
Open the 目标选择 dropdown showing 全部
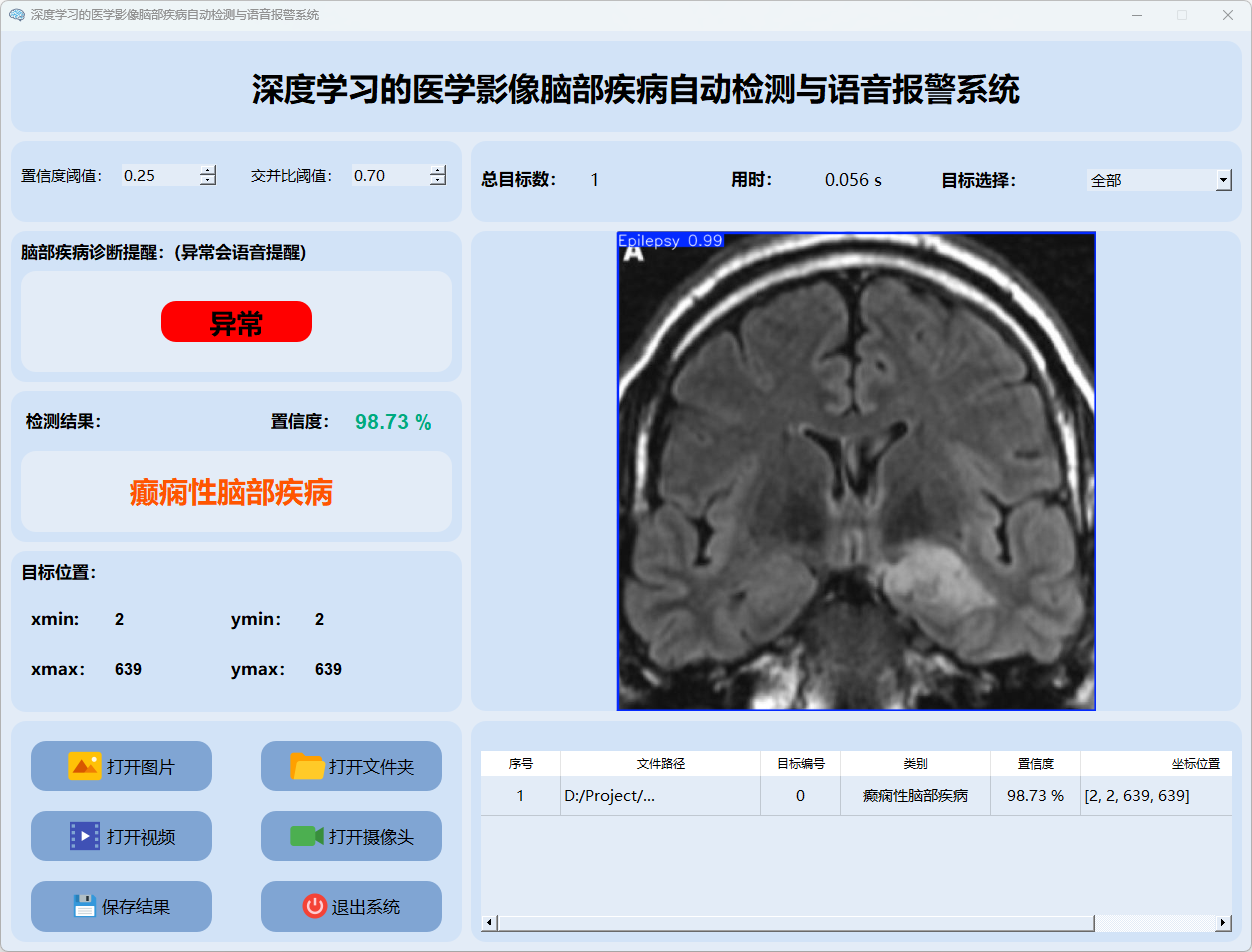click(x=1159, y=180)
